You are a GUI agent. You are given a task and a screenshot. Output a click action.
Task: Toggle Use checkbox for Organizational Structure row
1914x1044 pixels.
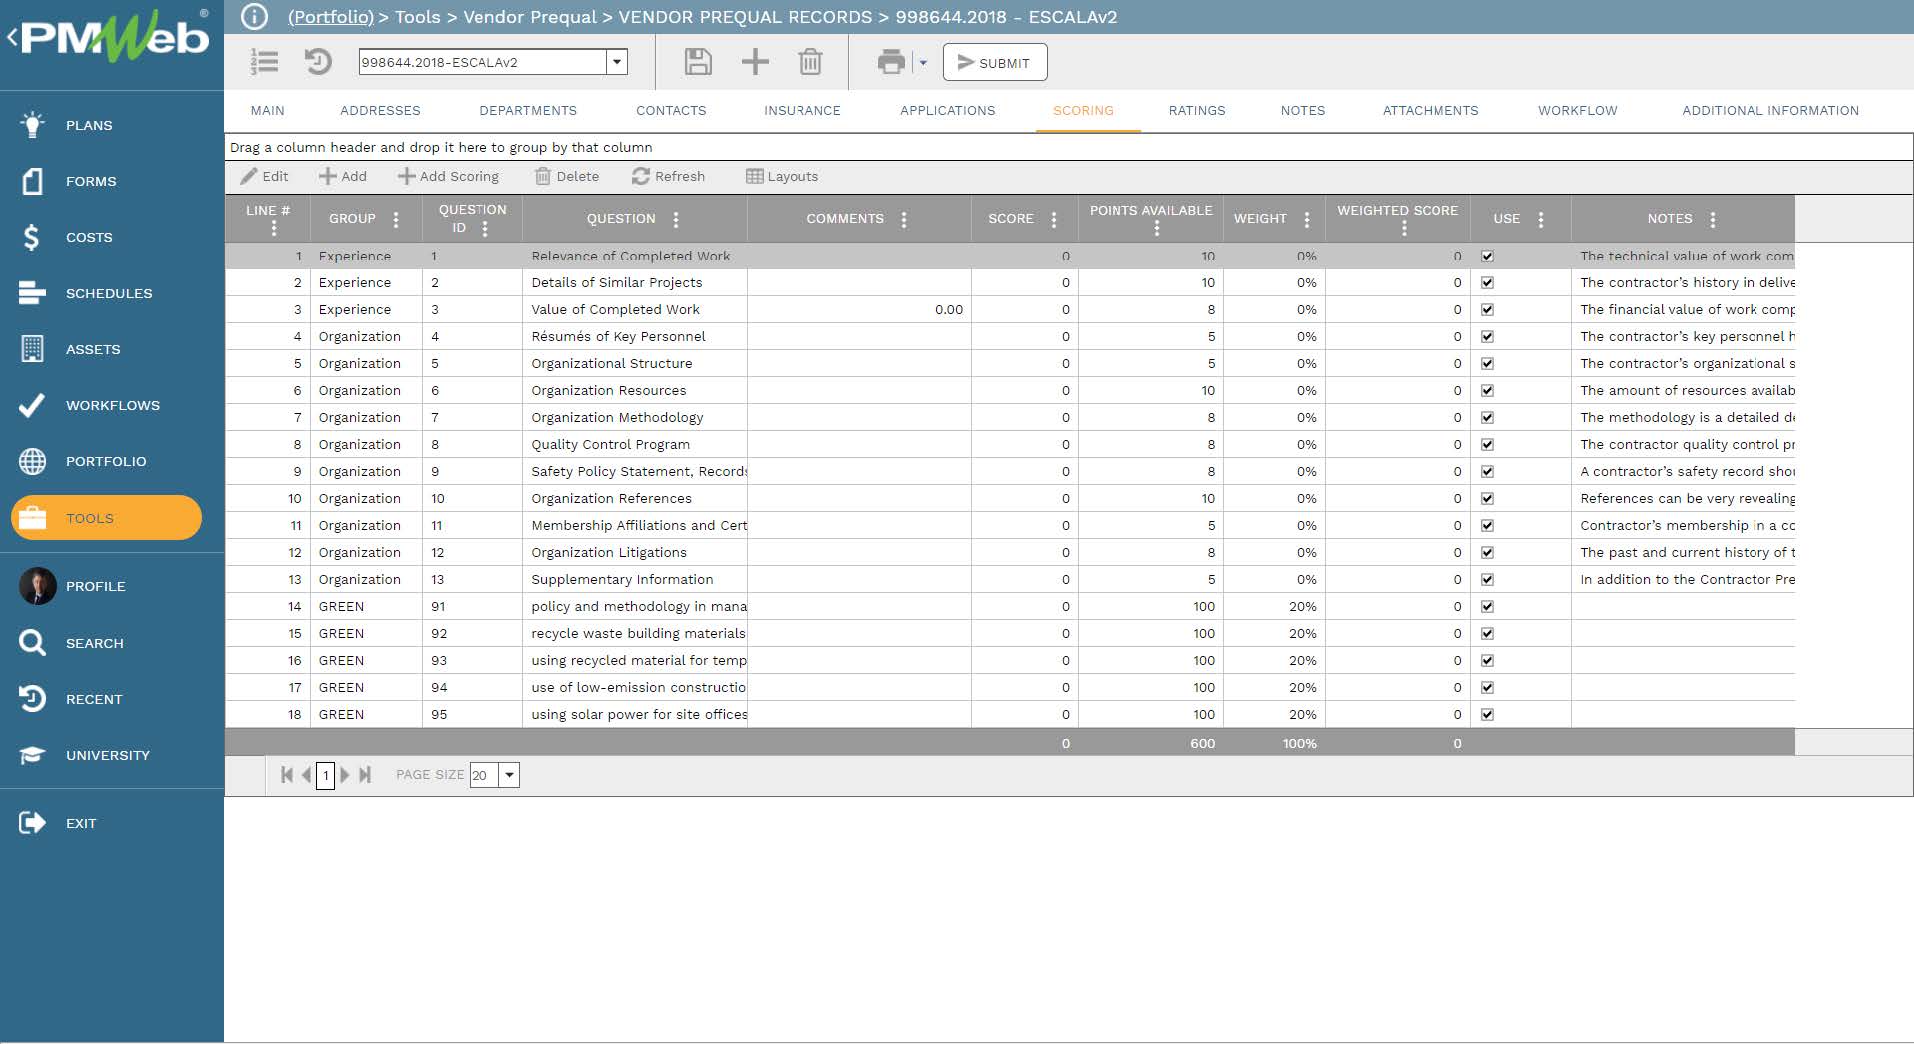coord(1487,364)
